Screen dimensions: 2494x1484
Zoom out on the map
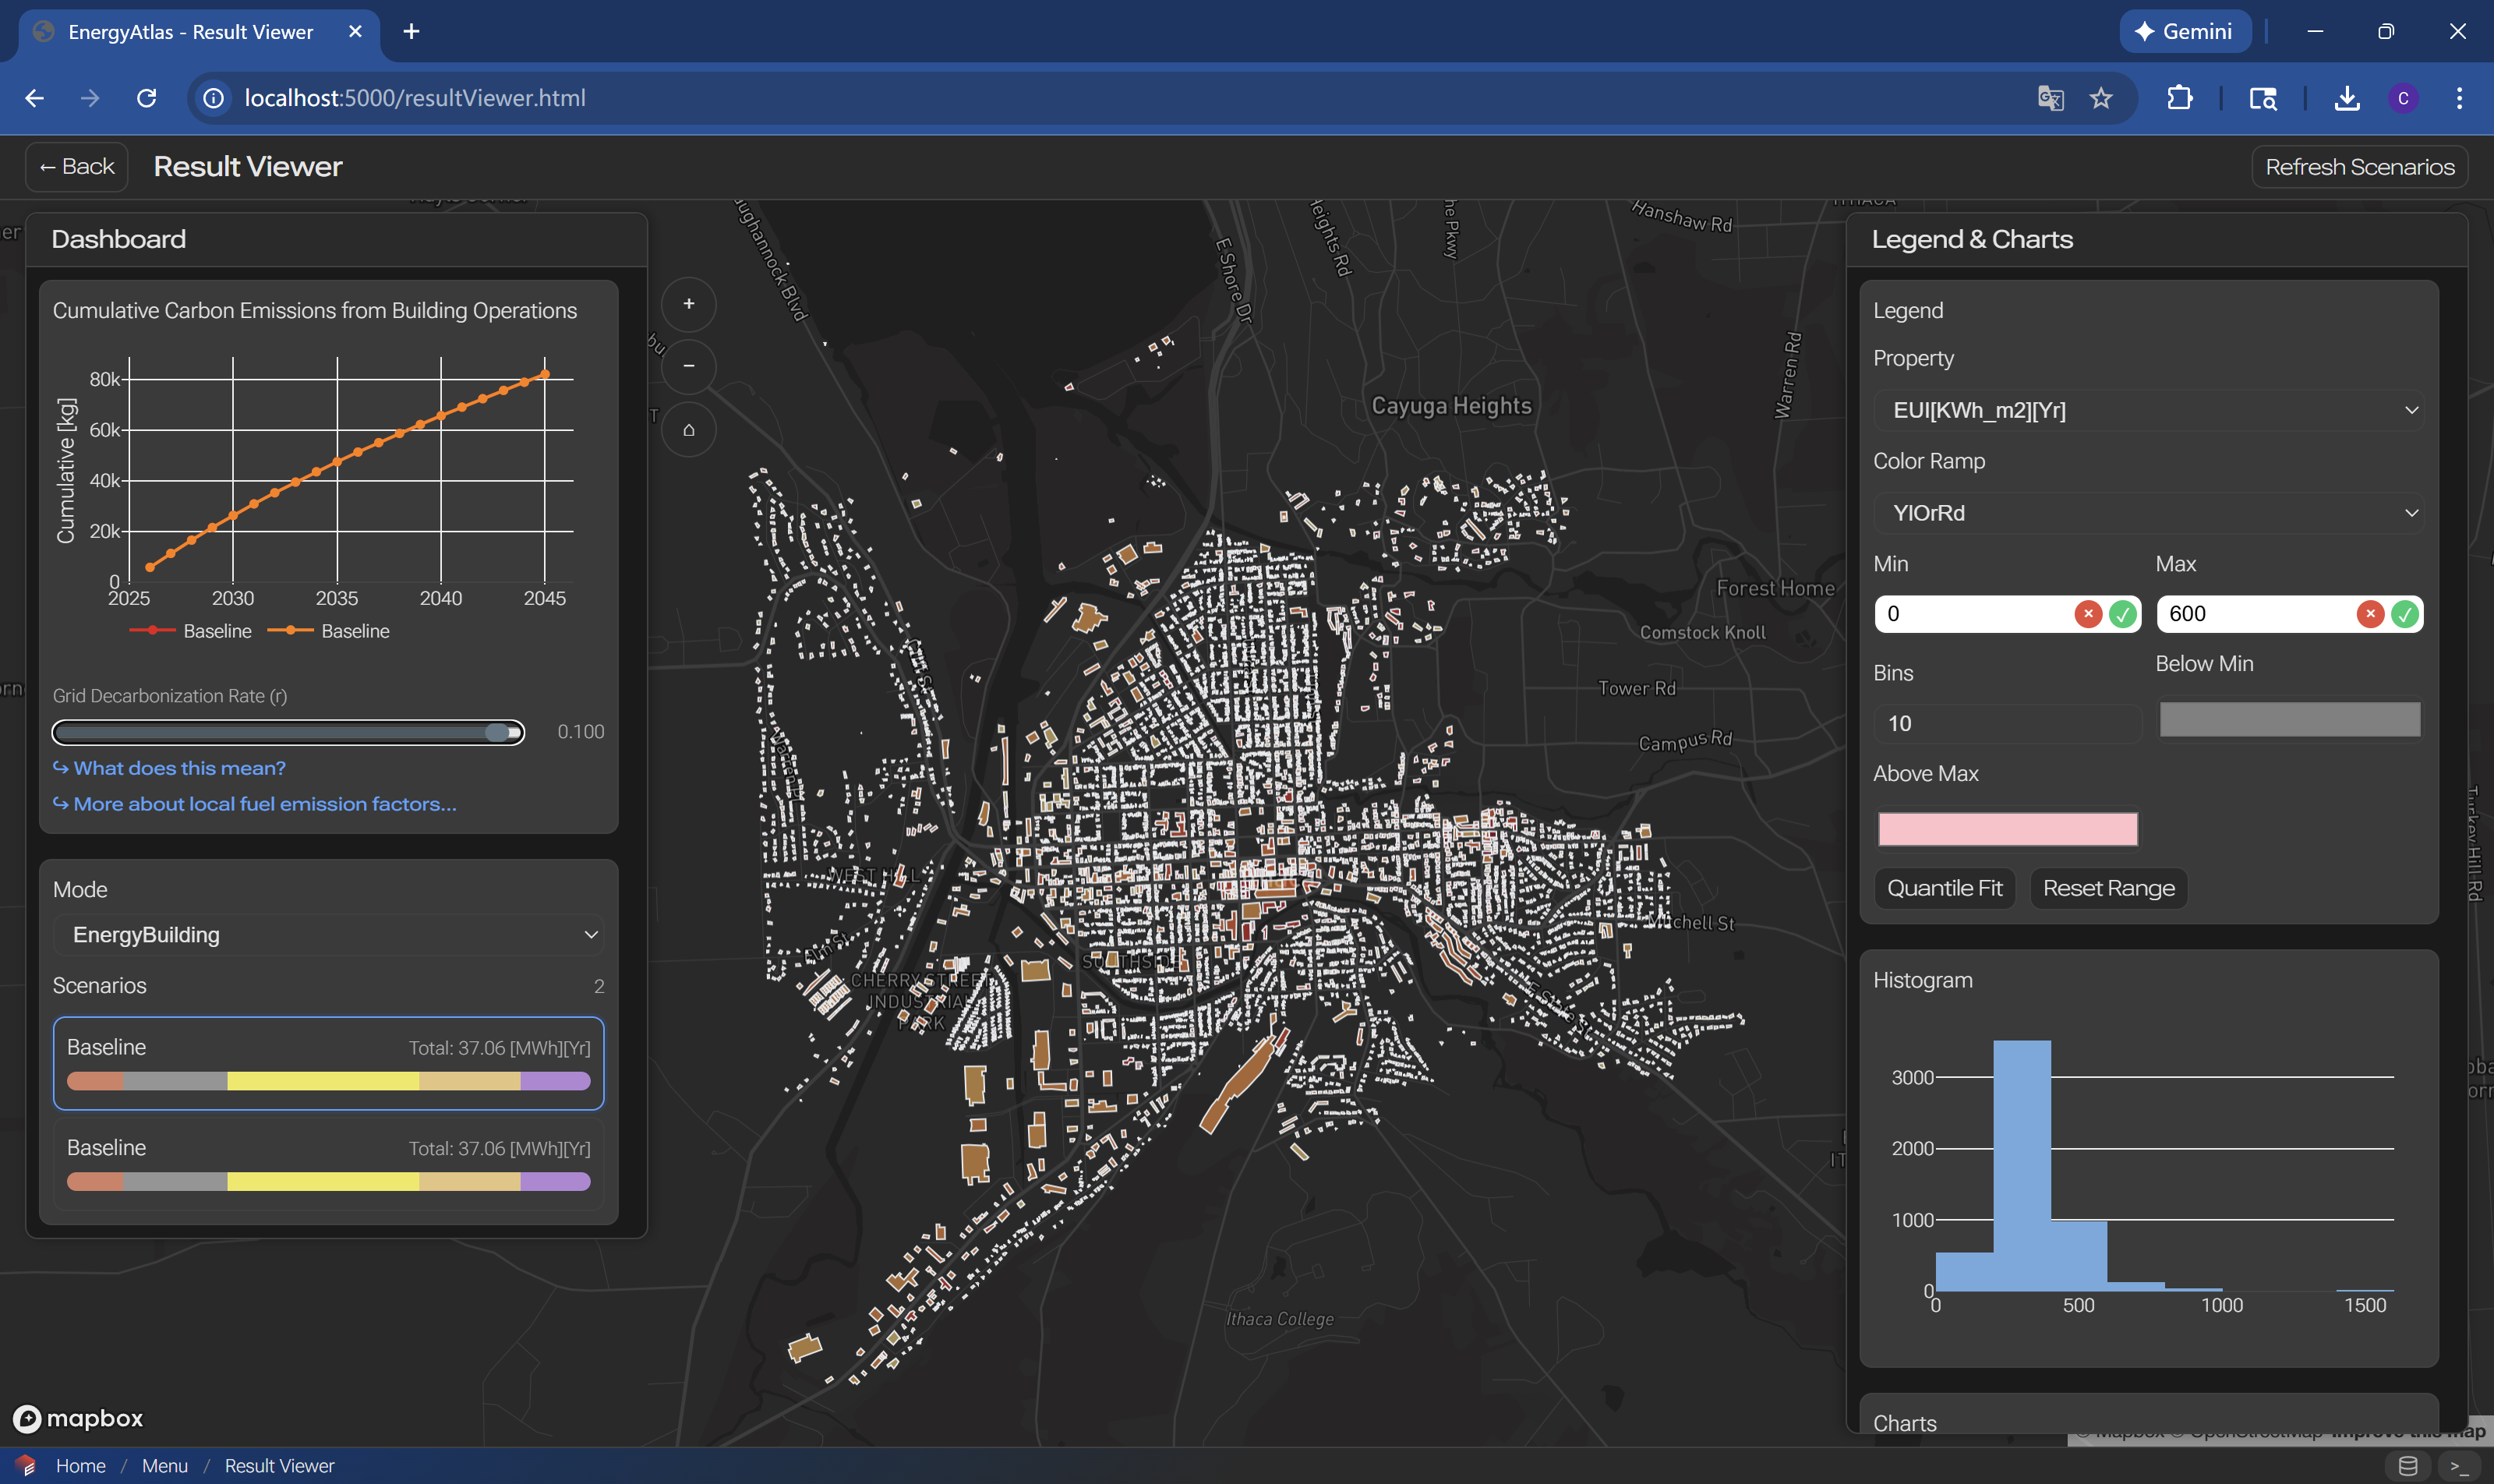[x=688, y=366]
